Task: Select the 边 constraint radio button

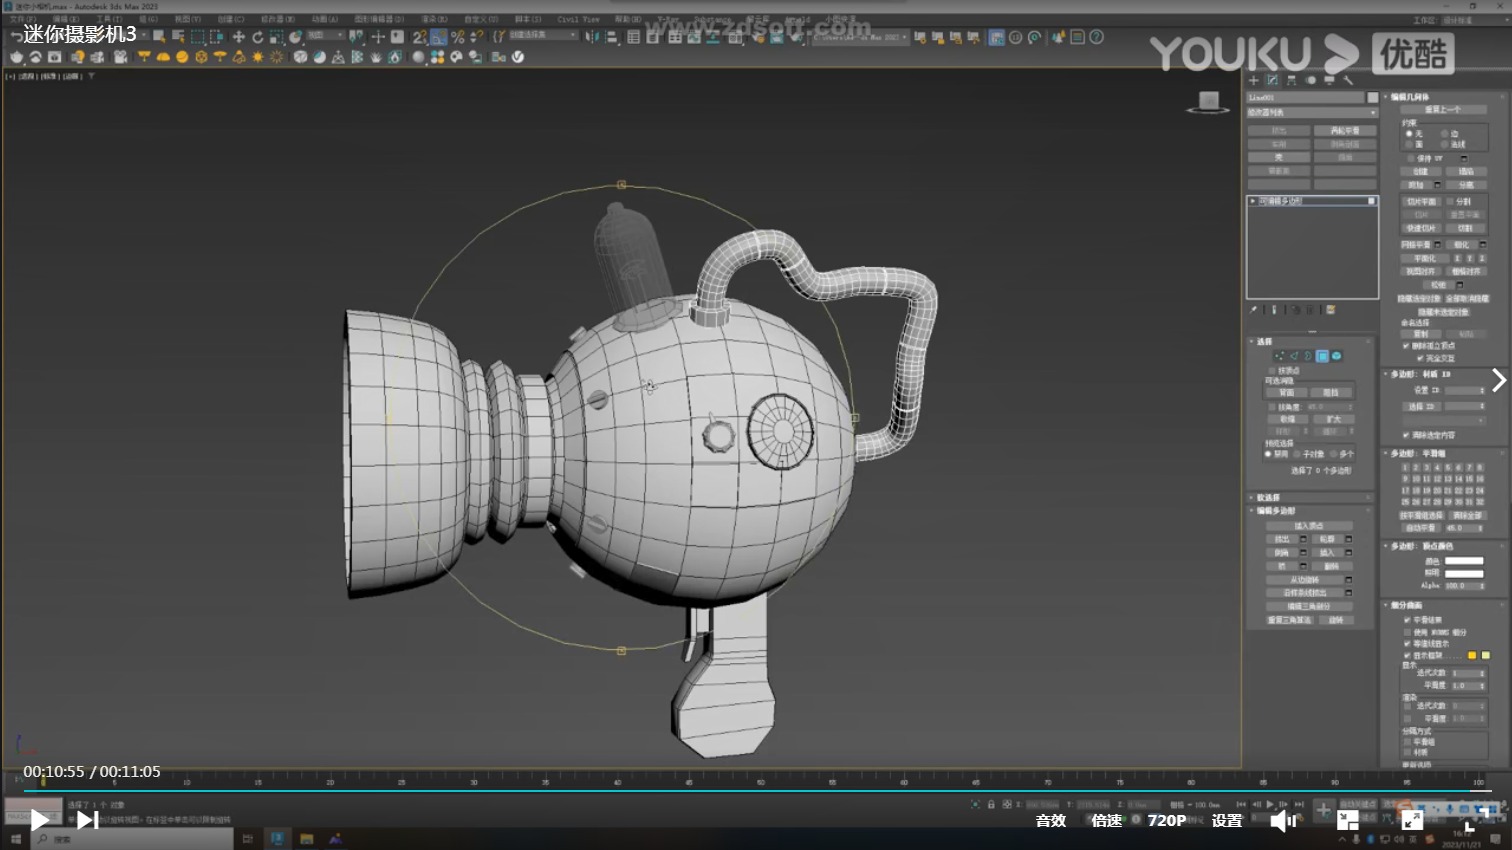Action: click(x=1445, y=133)
